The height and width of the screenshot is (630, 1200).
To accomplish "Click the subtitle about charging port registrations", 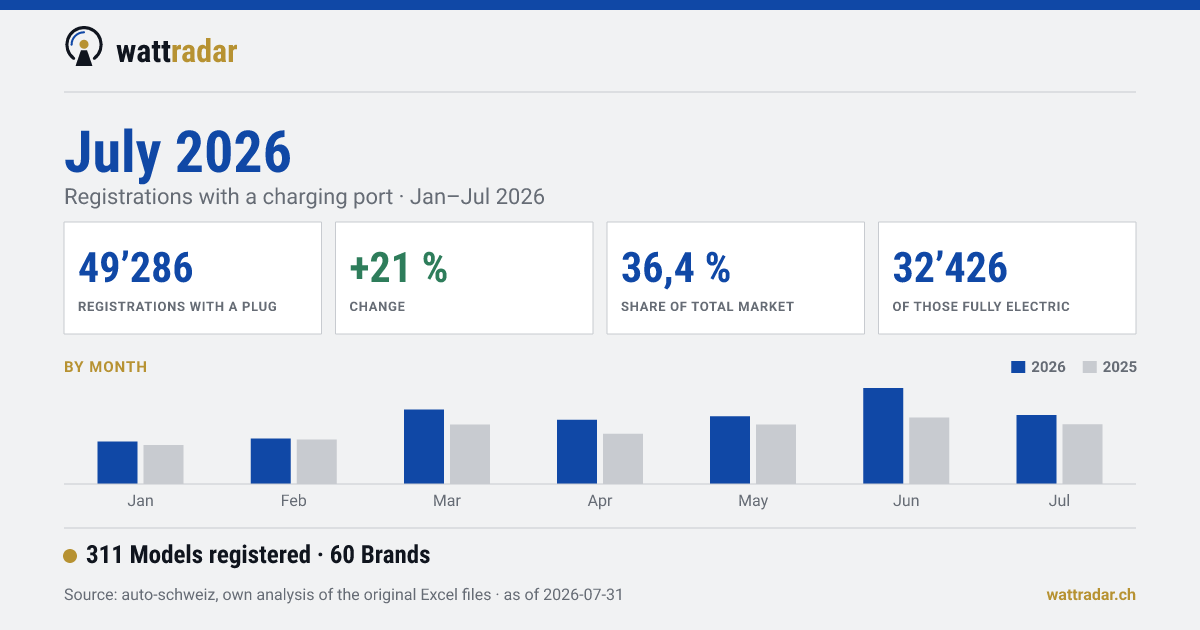I will point(304,197).
